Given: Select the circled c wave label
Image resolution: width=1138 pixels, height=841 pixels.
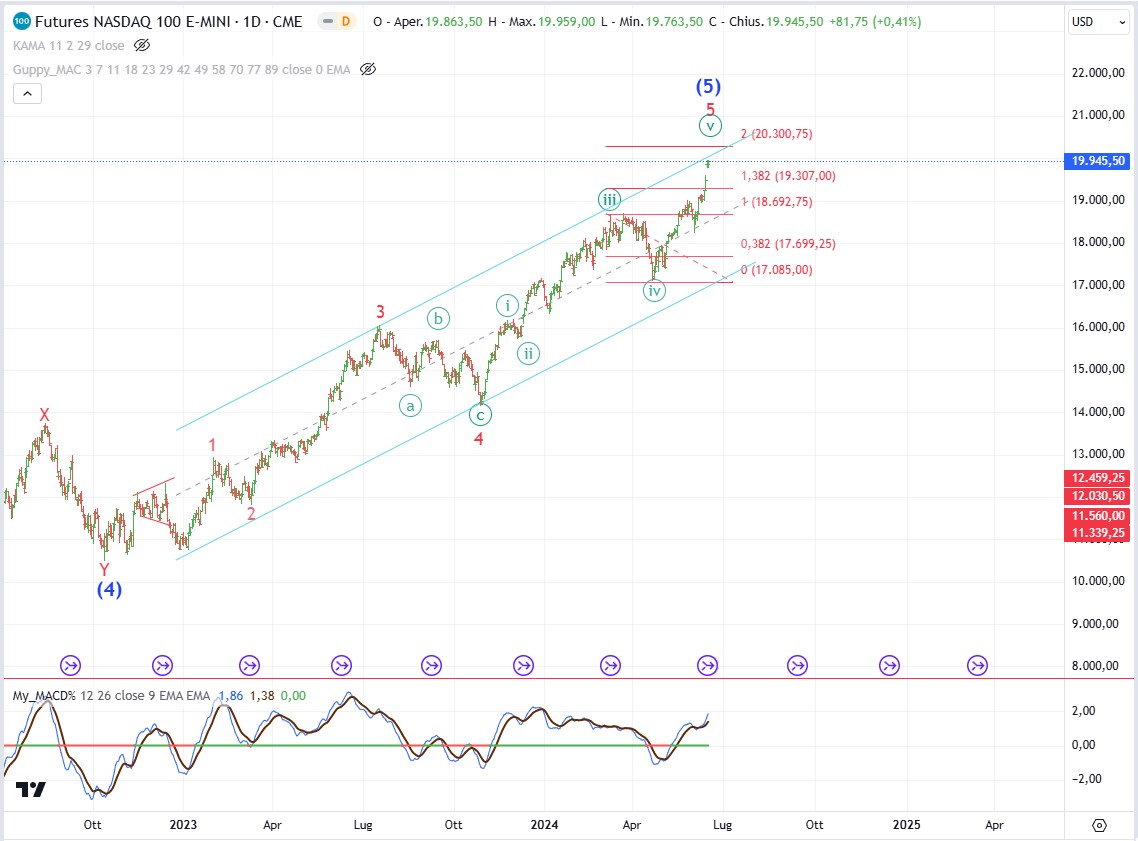Looking at the screenshot, I should click(480, 416).
